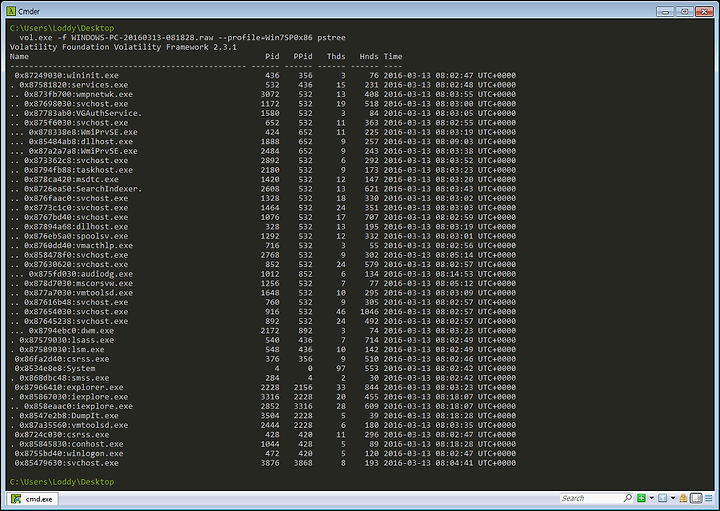Click the PPid value 3868
This screenshot has height=511, width=720.
click(x=303, y=463)
